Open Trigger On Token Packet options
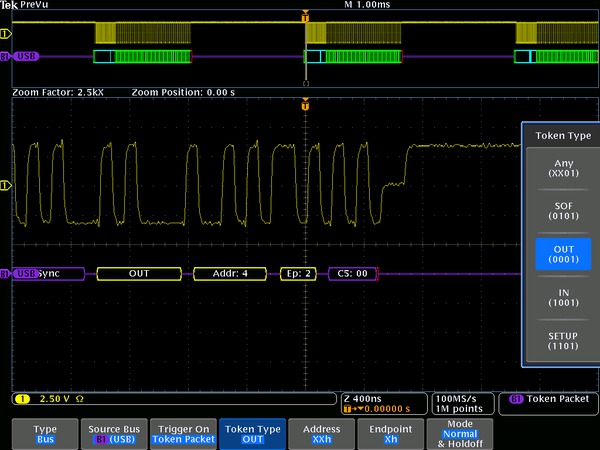The height and width of the screenshot is (450, 600). coord(183,433)
